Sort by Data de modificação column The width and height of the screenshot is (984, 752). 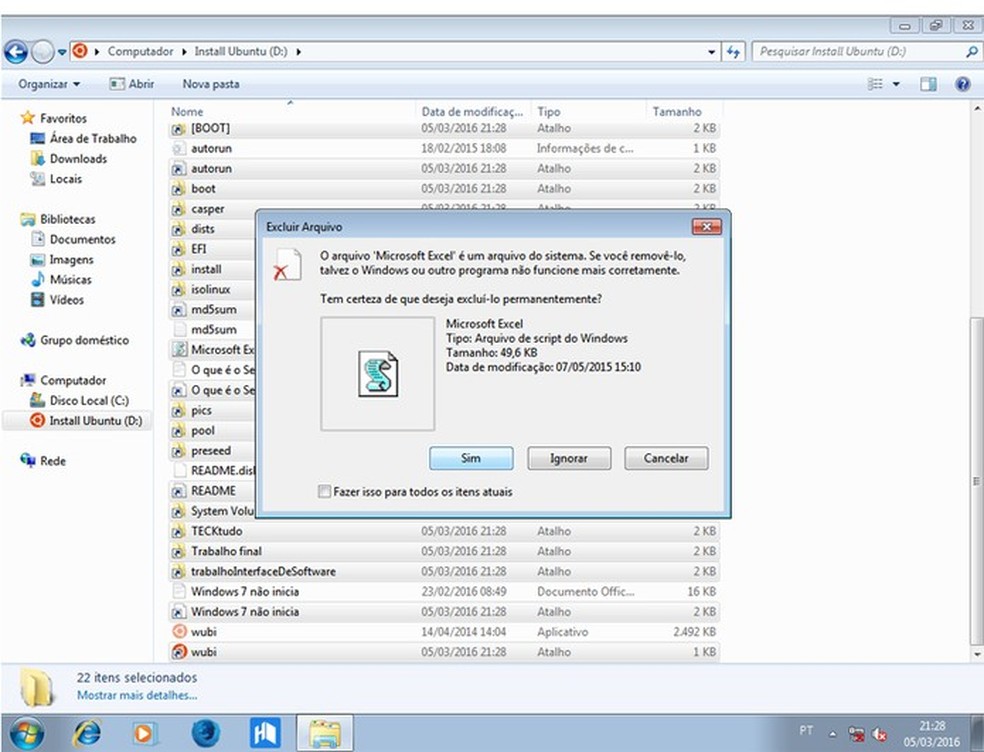pyautogui.click(x=472, y=112)
